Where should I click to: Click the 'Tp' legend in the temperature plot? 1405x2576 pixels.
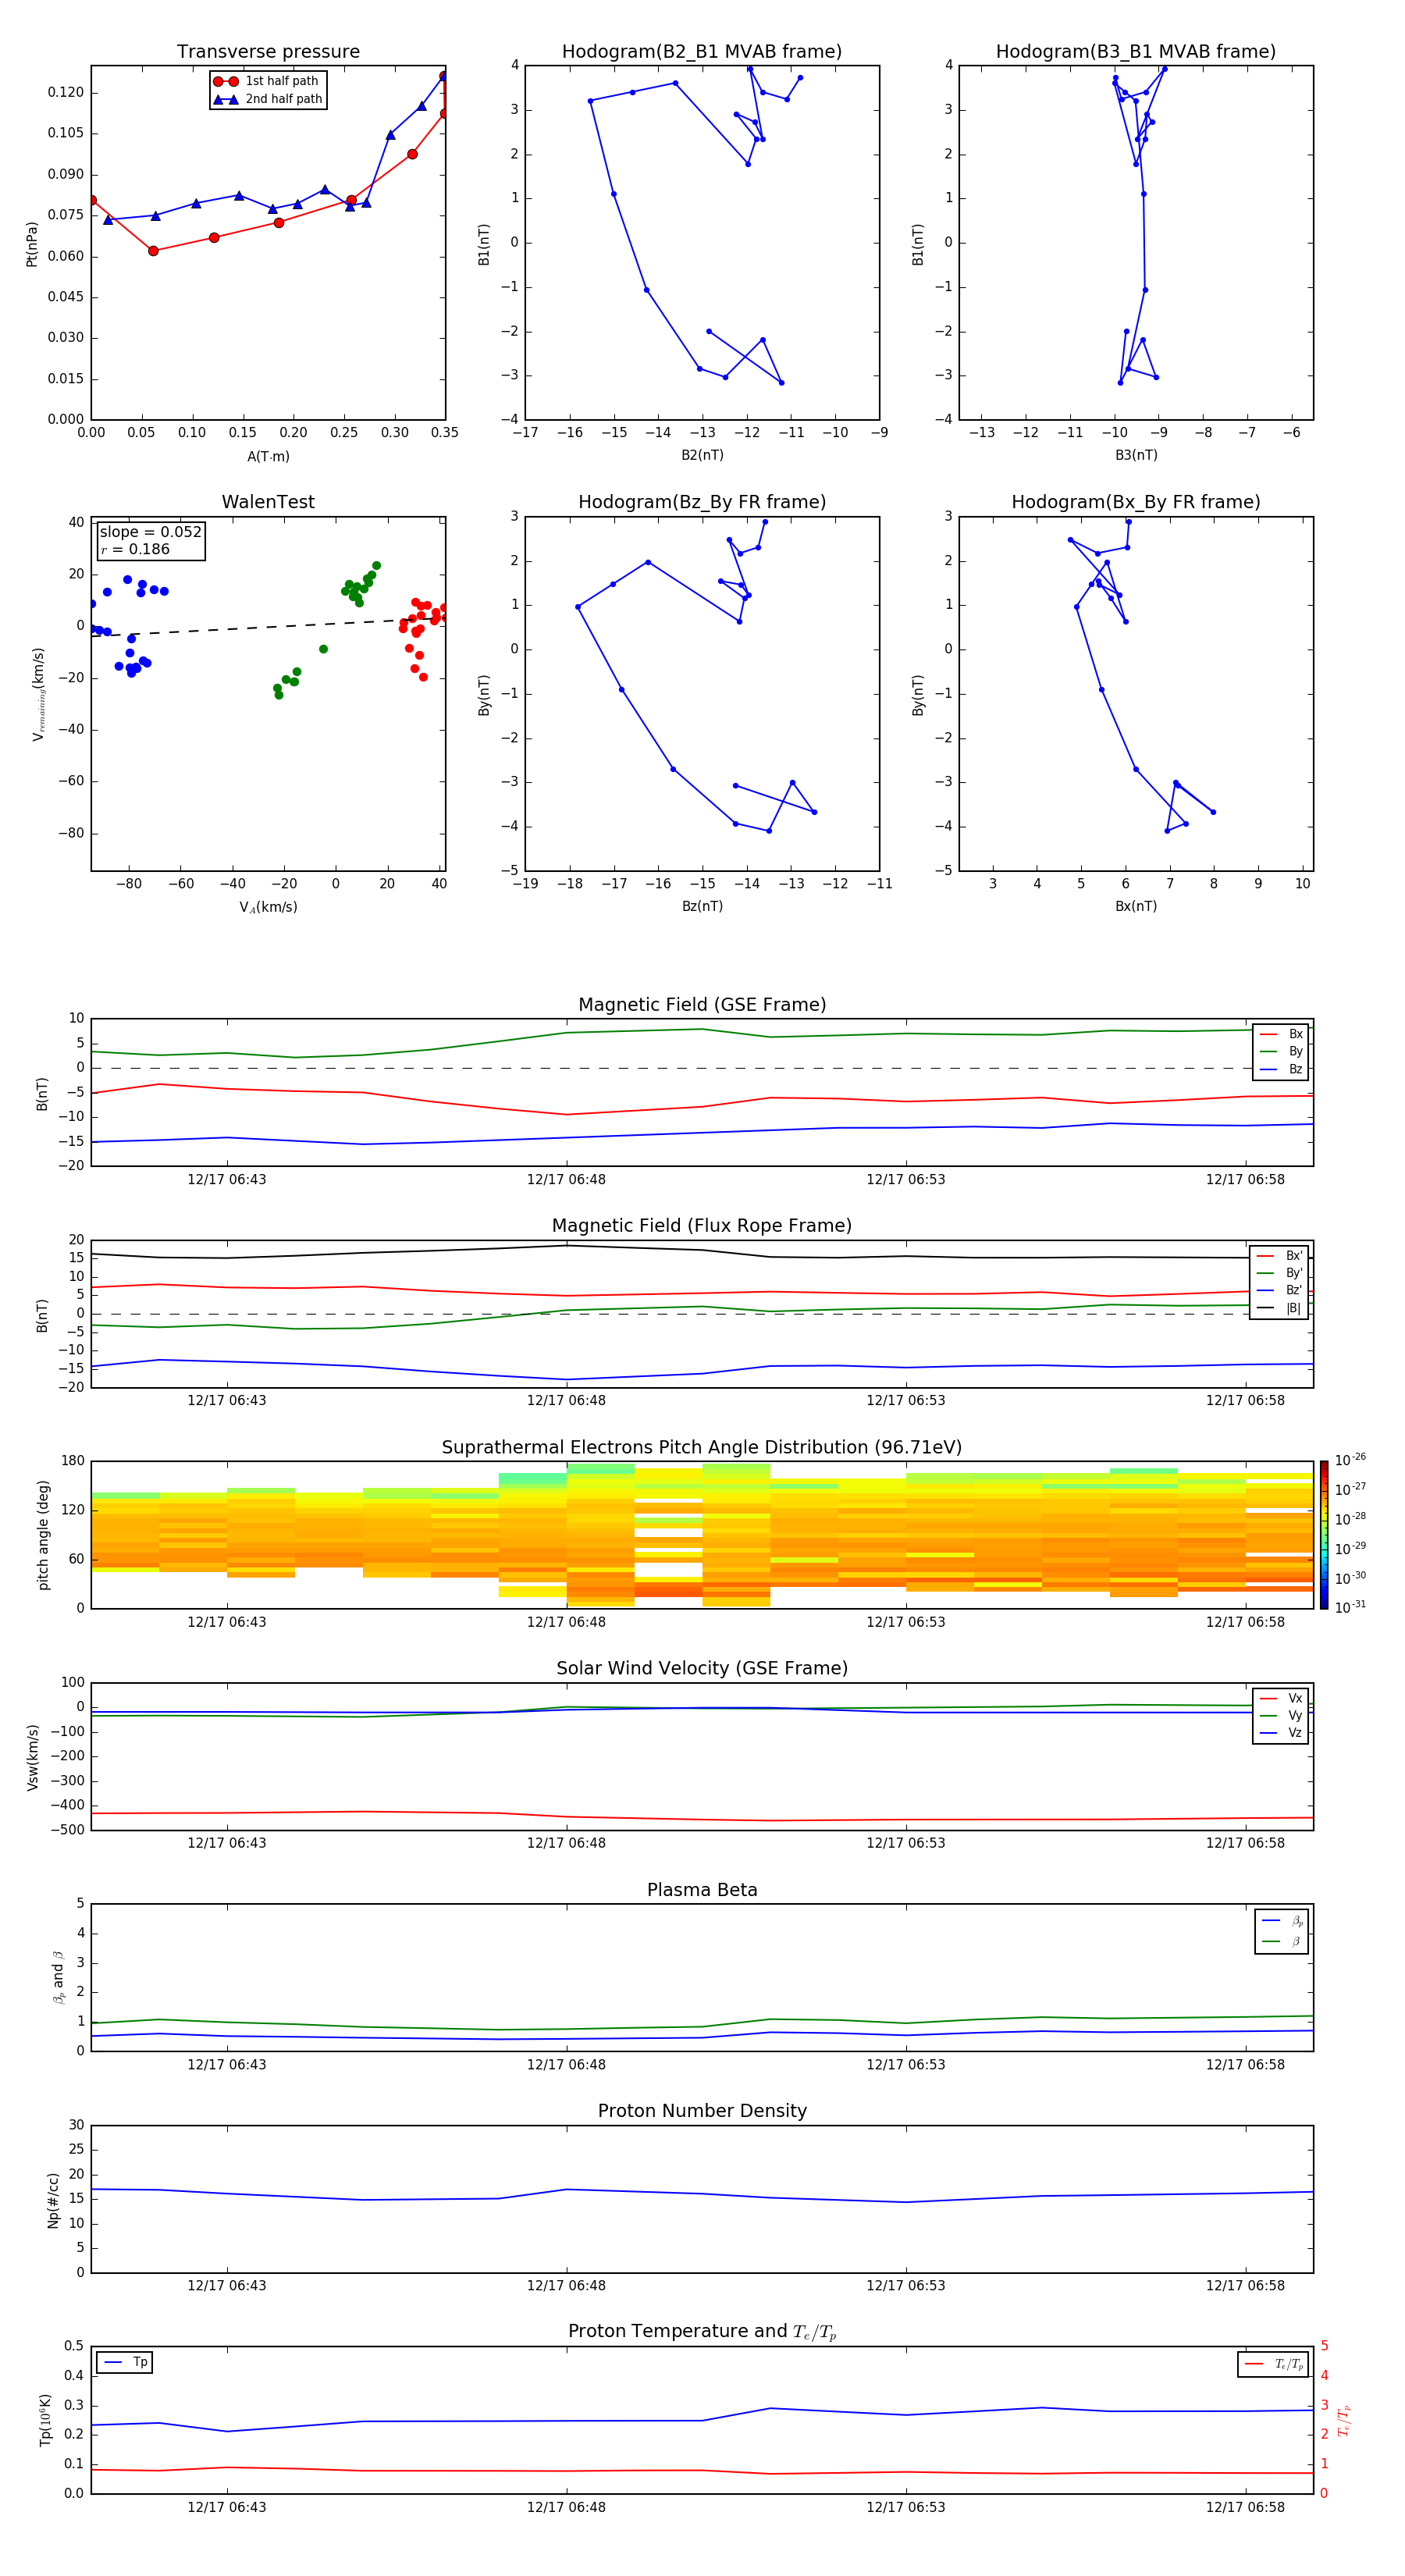[125, 2362]
